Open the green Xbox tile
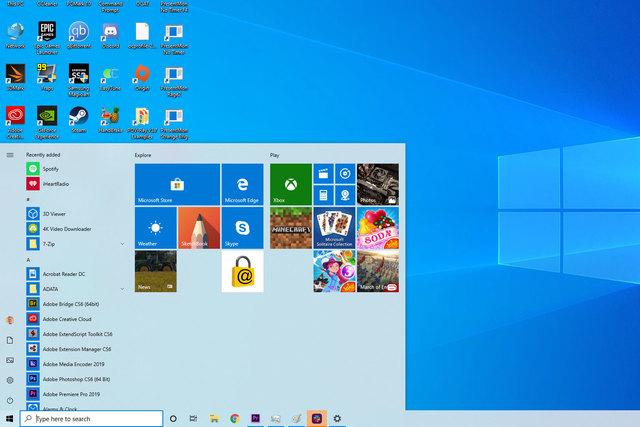 pos(291,185)
